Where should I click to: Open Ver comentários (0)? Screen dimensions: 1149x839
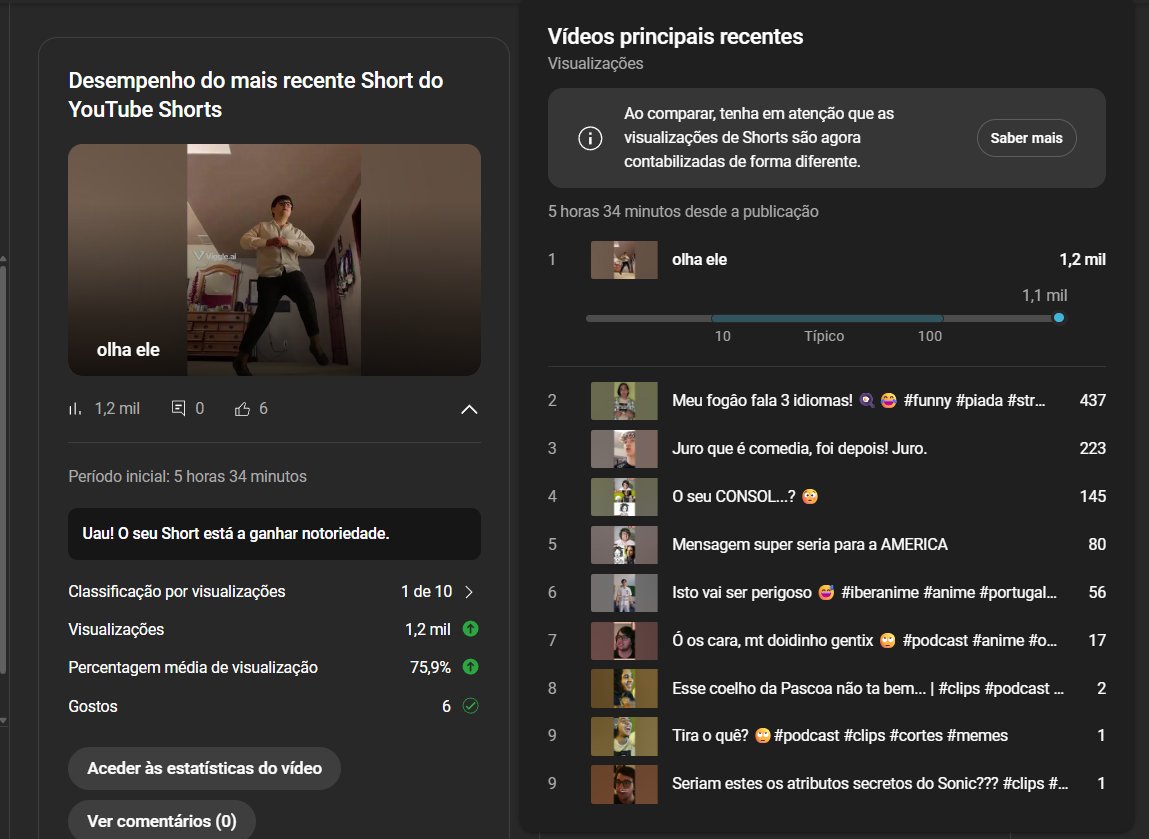click(162, 820)
